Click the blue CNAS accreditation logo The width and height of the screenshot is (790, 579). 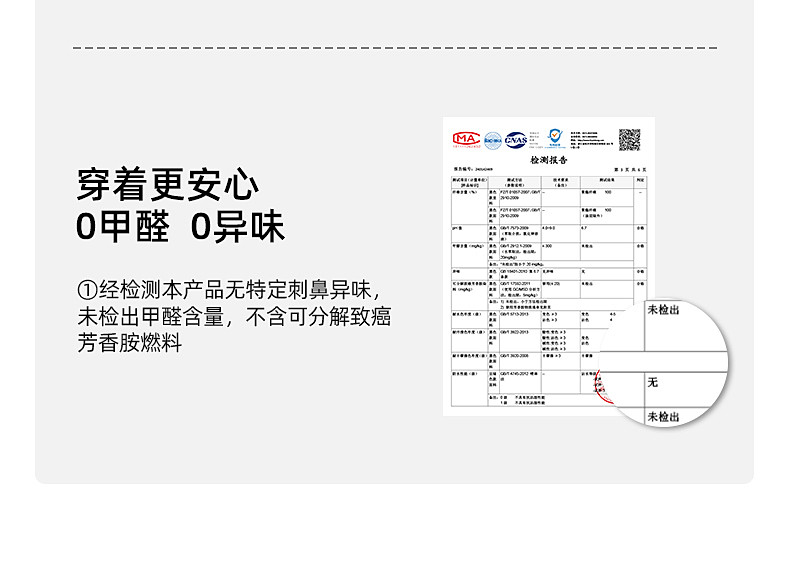pyautogui.click(x=516, y=140)
